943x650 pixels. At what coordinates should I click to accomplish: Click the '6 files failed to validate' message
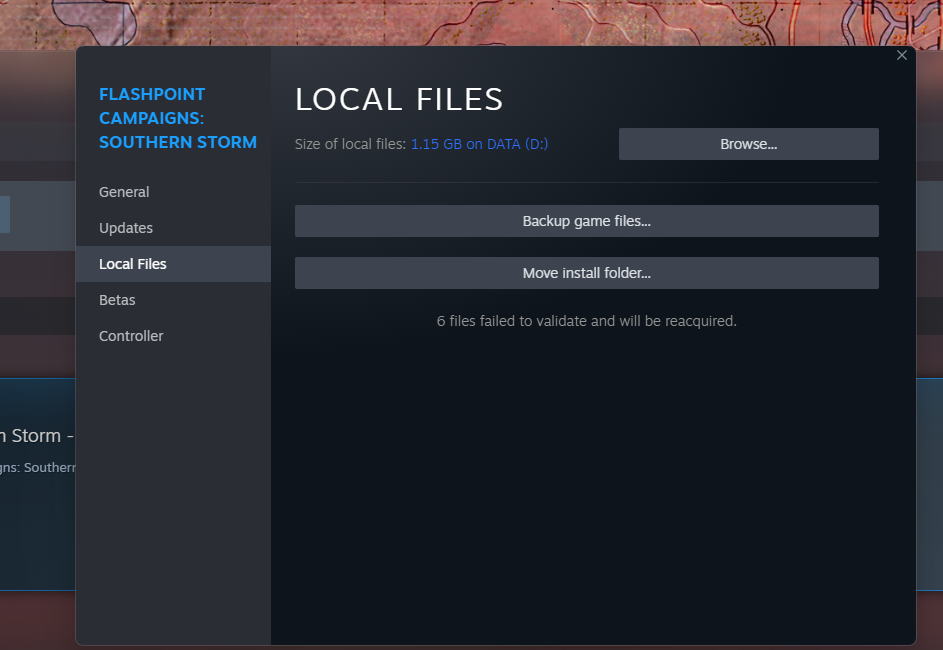pos(586,321)
